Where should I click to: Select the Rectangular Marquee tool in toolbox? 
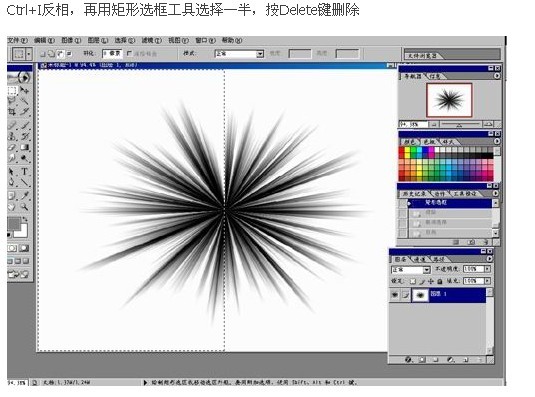click(x=12, y=90)
